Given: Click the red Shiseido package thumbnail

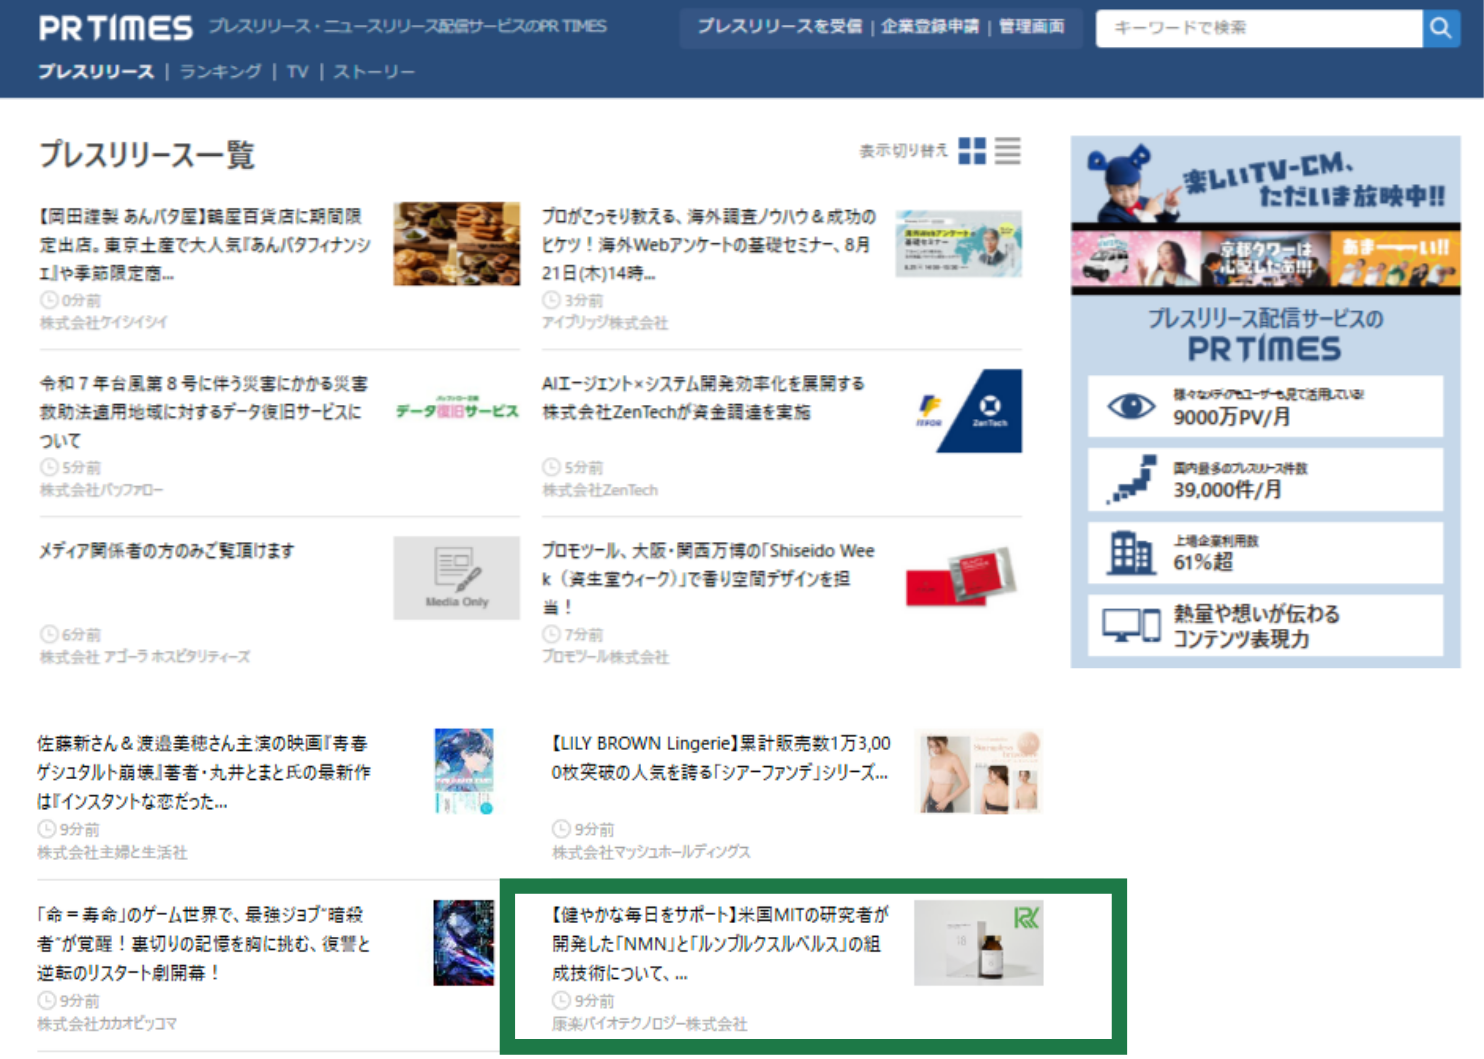Looking at the screenshot, I should [961, 578].
